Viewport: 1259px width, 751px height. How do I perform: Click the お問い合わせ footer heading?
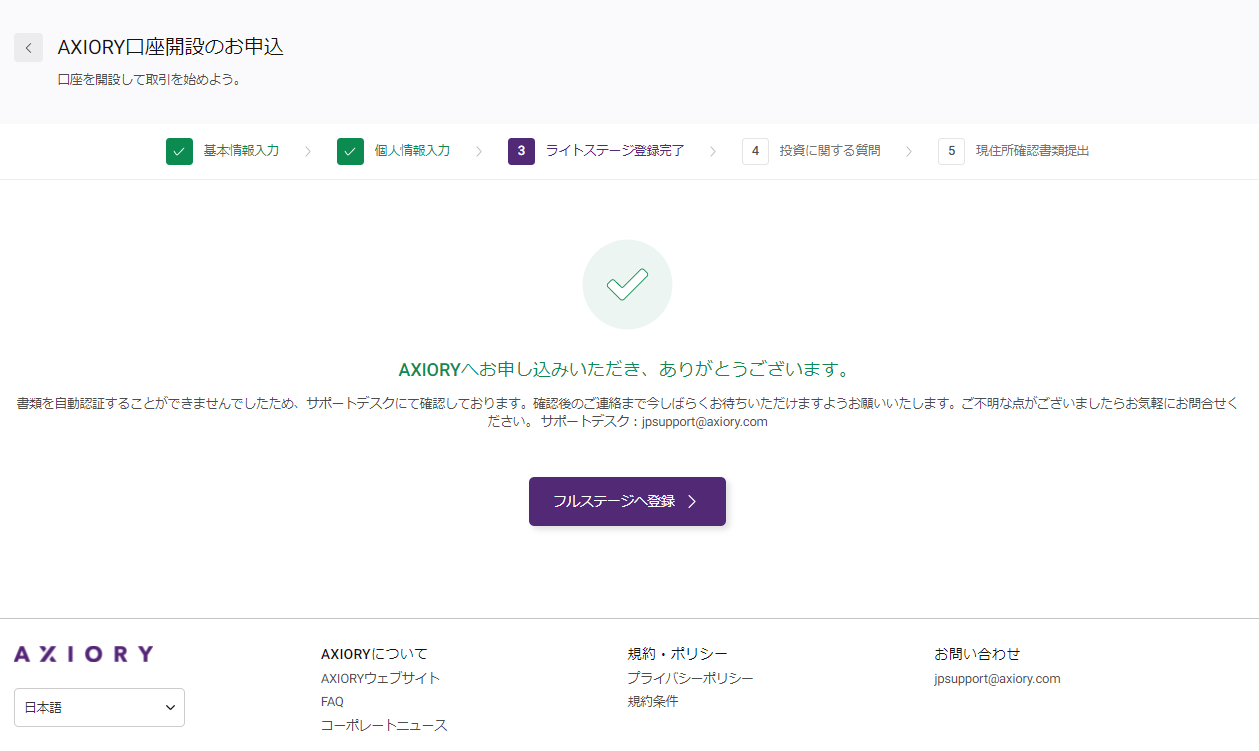(x=977, y=654)
